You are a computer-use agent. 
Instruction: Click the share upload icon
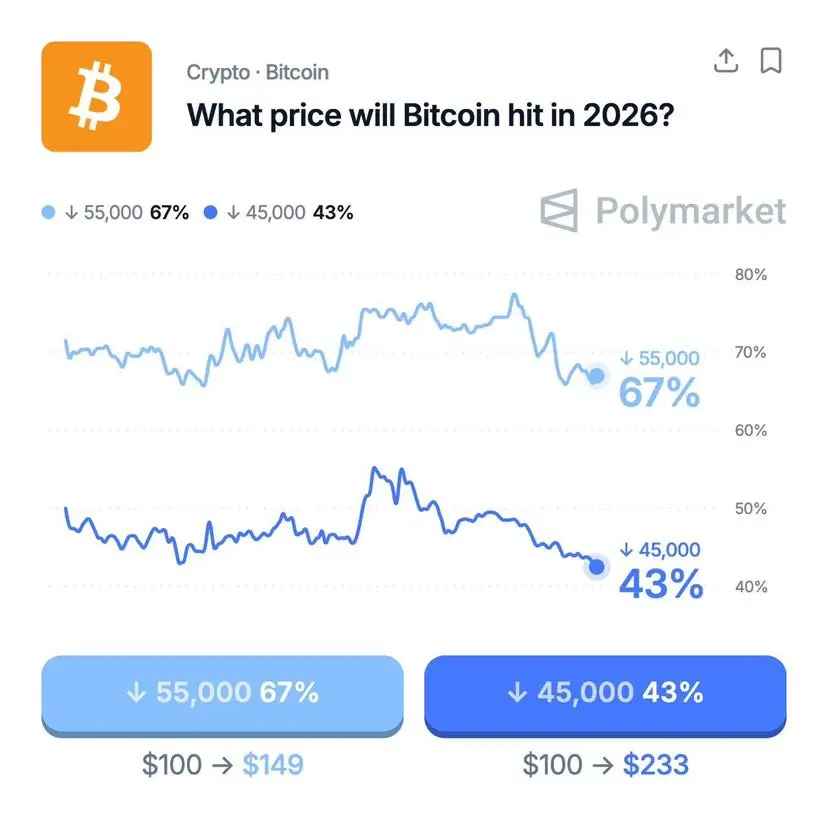point(726,61)
